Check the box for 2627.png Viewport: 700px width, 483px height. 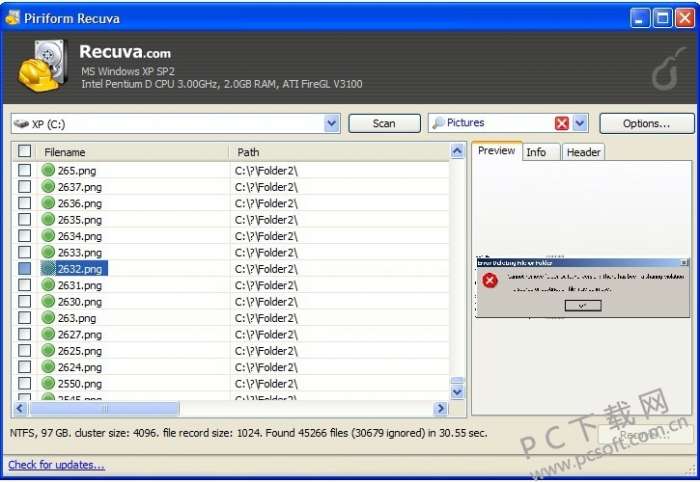pyautogui.click(x=25, y=334)
